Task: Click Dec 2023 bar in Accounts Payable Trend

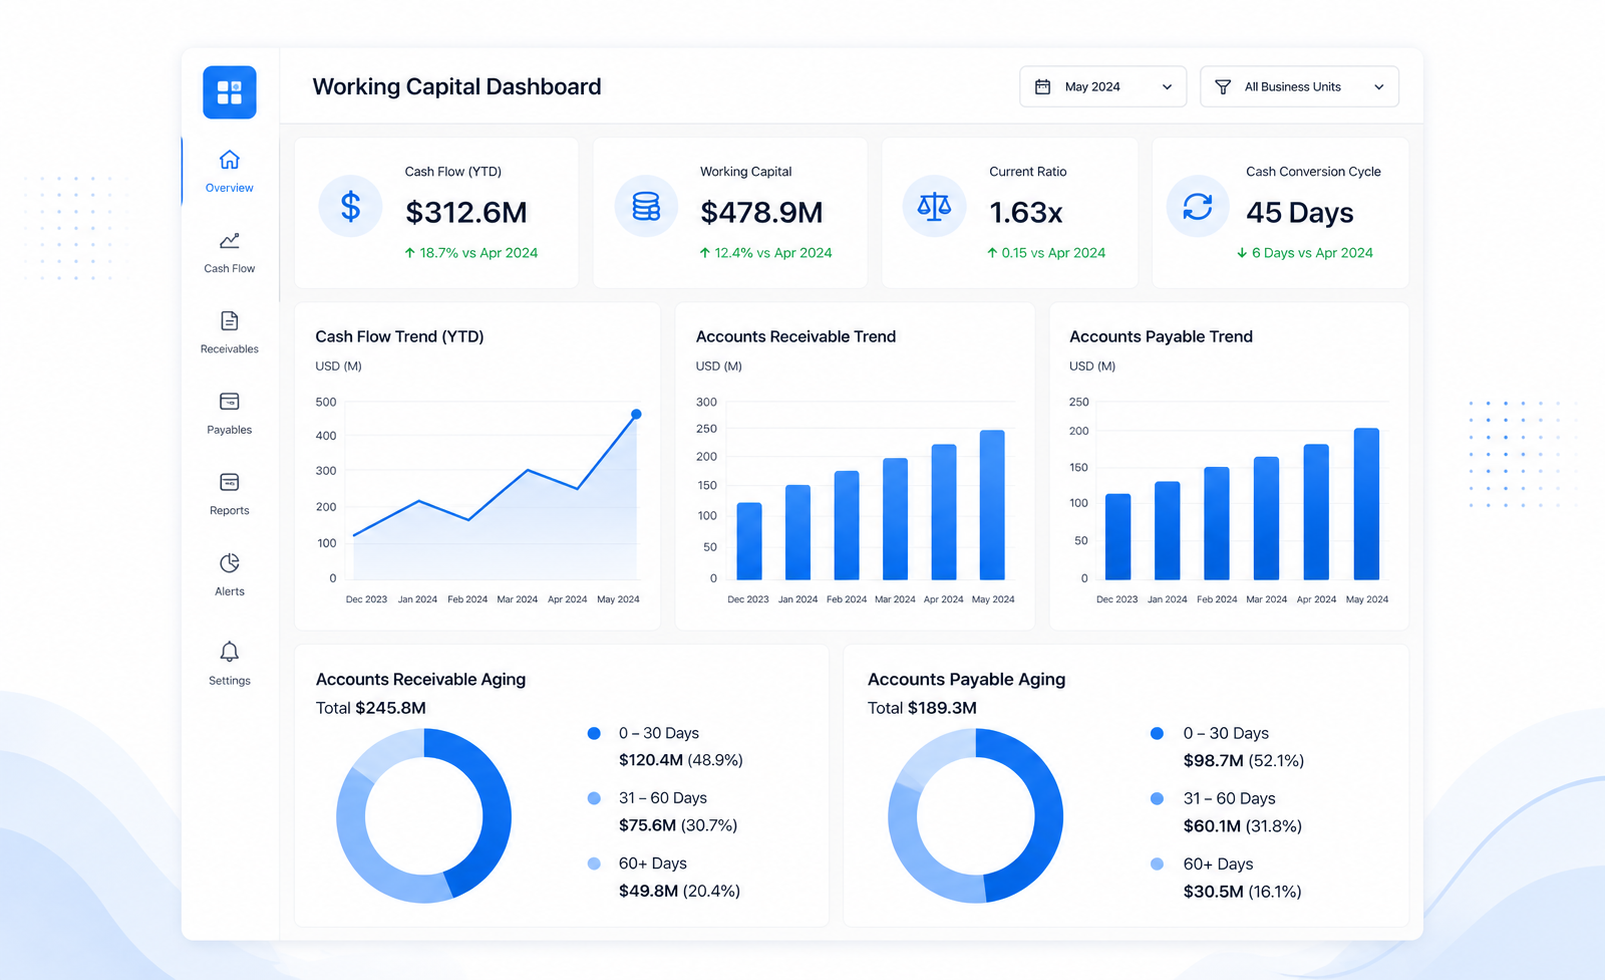Action: tap(1118, 537)
